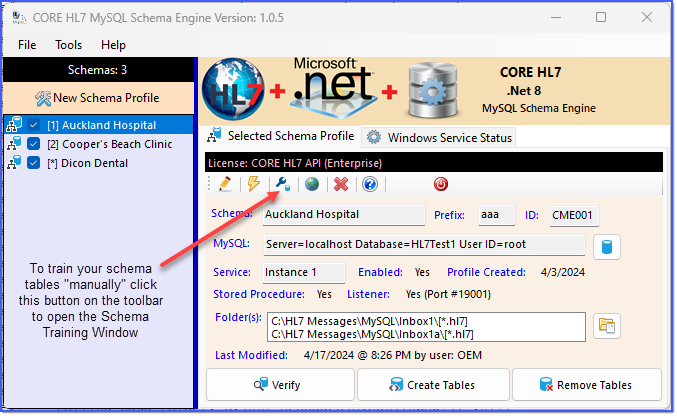Click the Microsoft .net logo in banner
This screenshot has width=677, height=416.
click(332, 86)
